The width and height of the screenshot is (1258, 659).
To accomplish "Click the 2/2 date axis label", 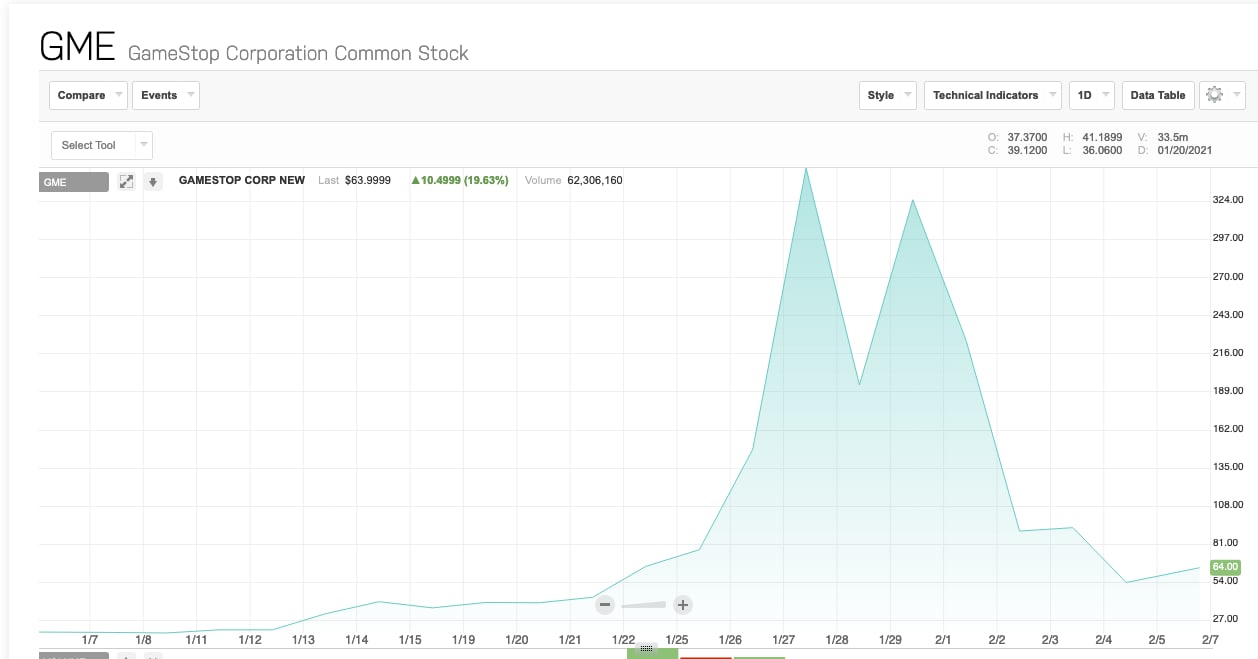I will pyautogui.click(x=997, y=640).
